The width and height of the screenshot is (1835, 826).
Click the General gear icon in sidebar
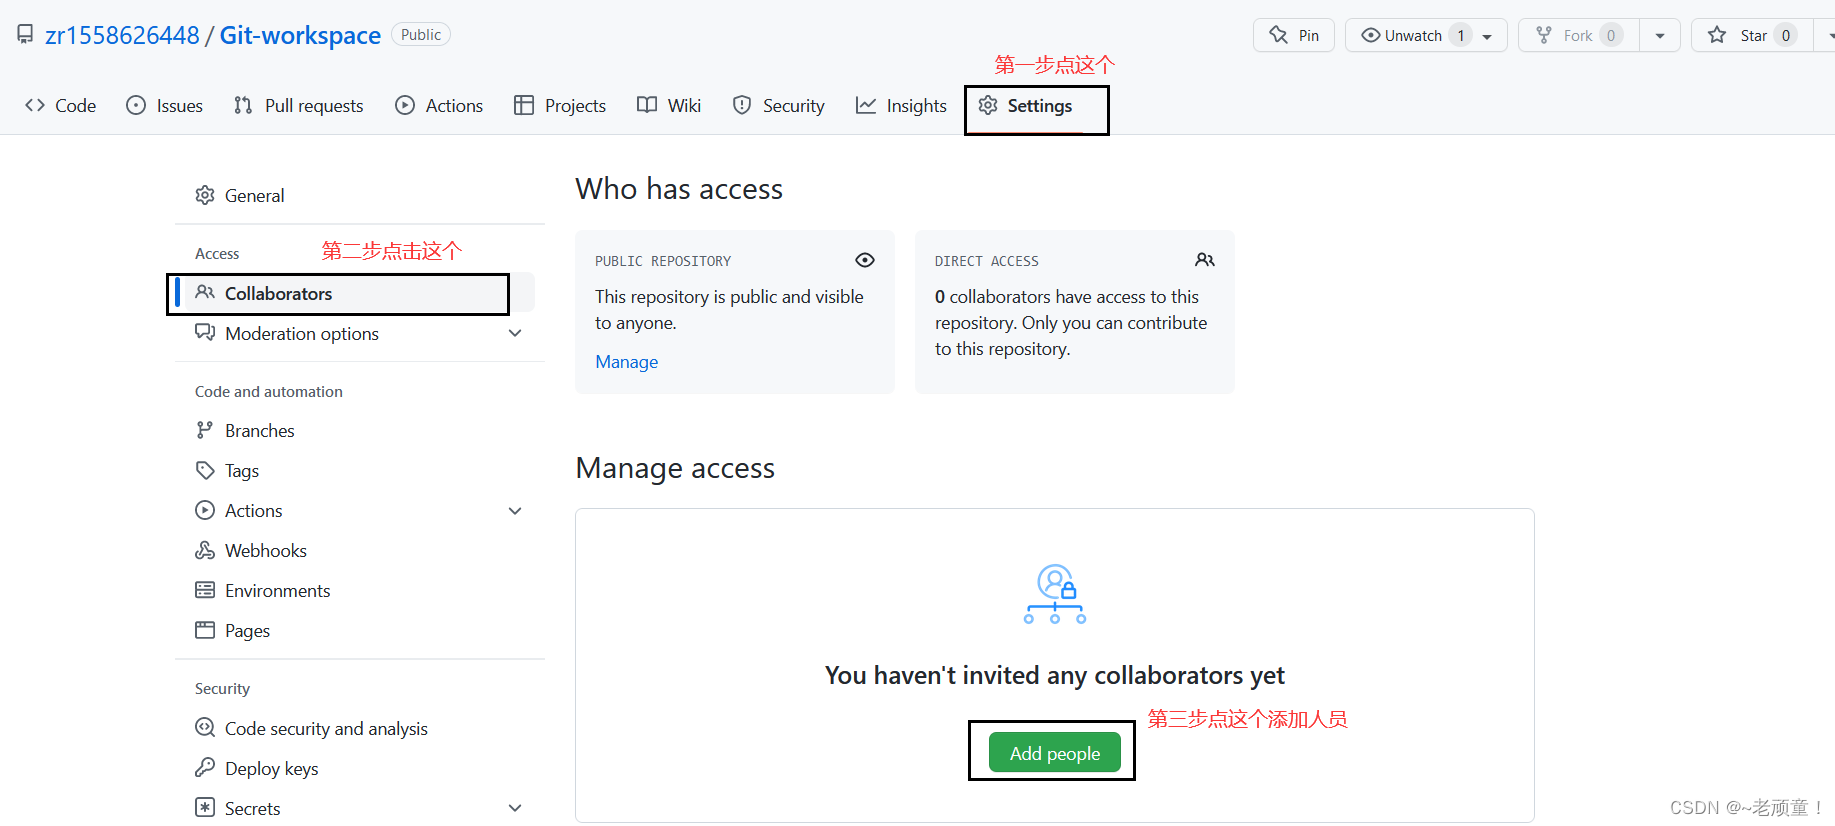(x=205, y=195)
